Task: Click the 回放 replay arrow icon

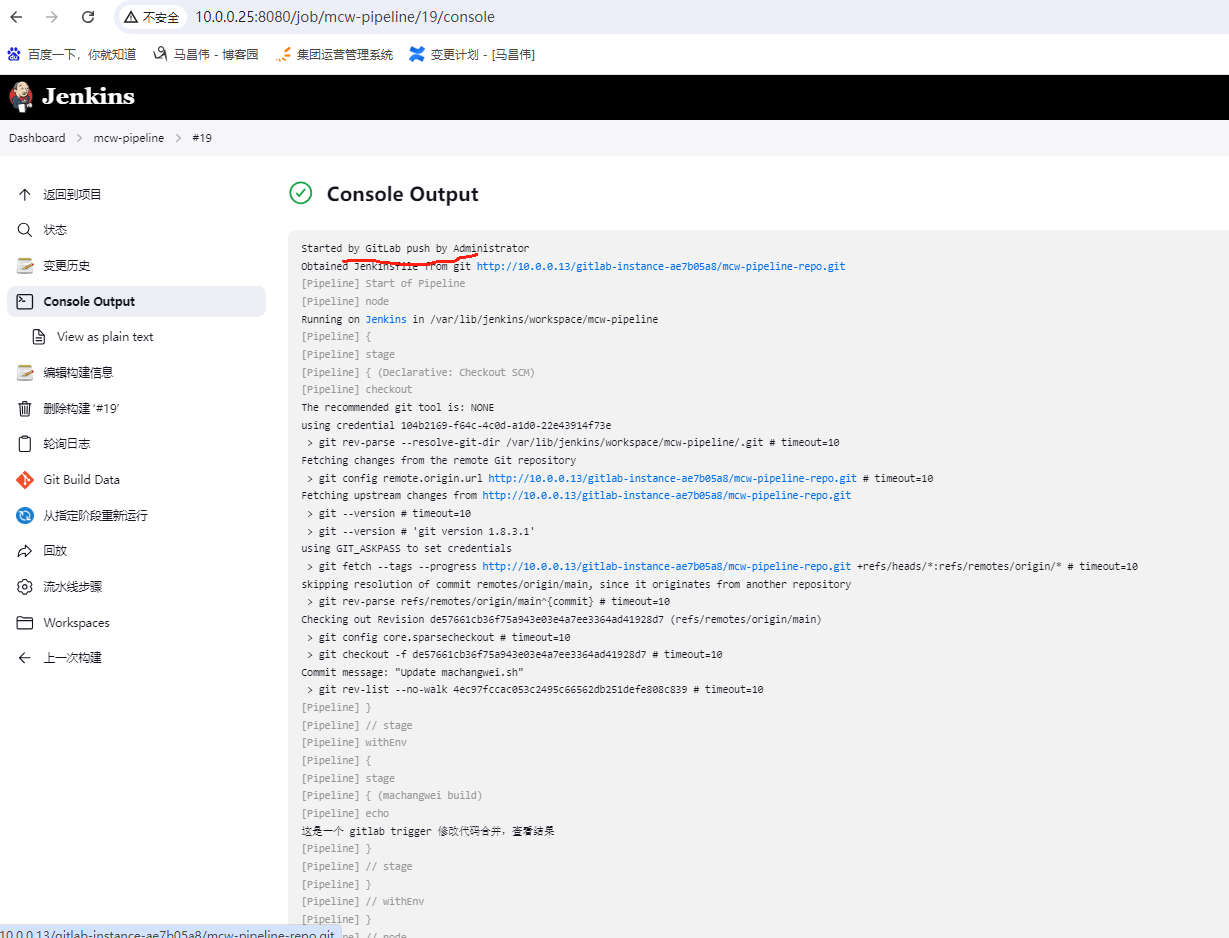Action: point(25,551)
